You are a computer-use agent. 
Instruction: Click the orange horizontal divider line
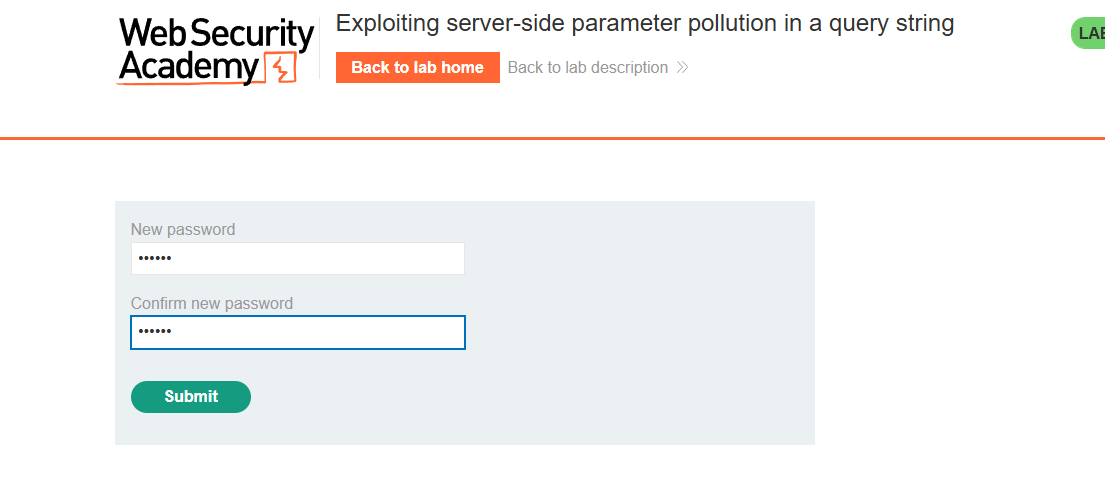552,138
